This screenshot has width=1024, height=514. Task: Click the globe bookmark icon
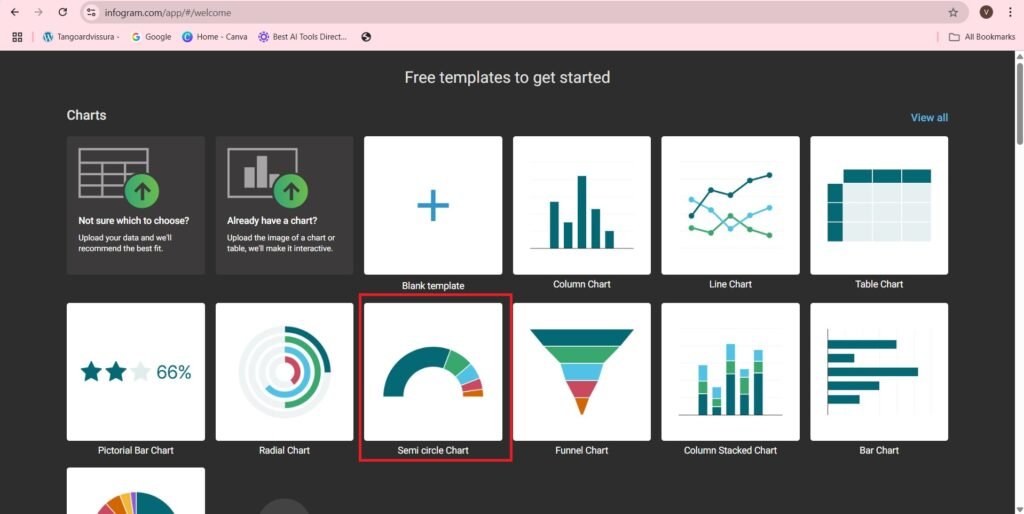click(366, 37)
